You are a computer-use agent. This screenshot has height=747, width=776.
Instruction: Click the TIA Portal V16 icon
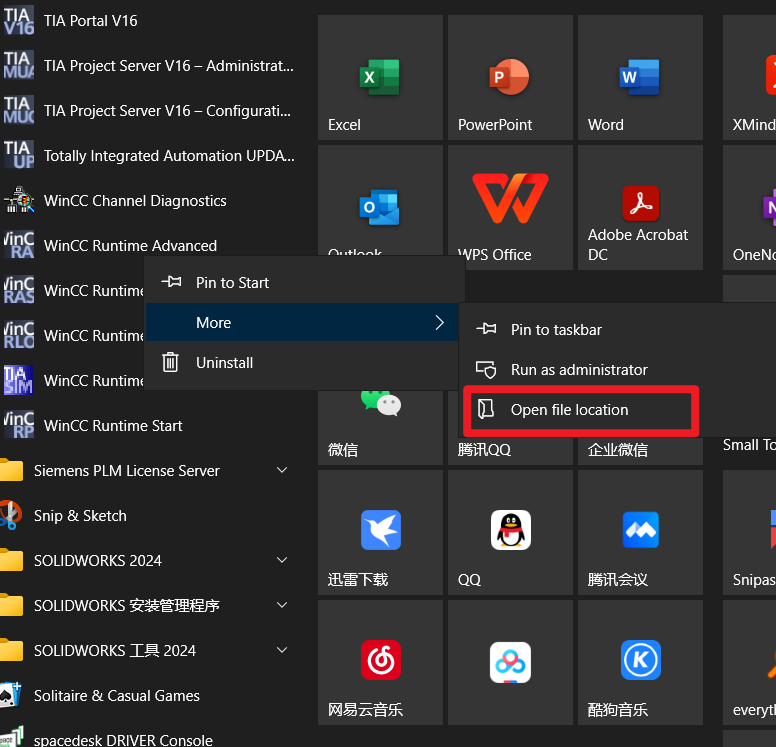[x=19, y=20]
